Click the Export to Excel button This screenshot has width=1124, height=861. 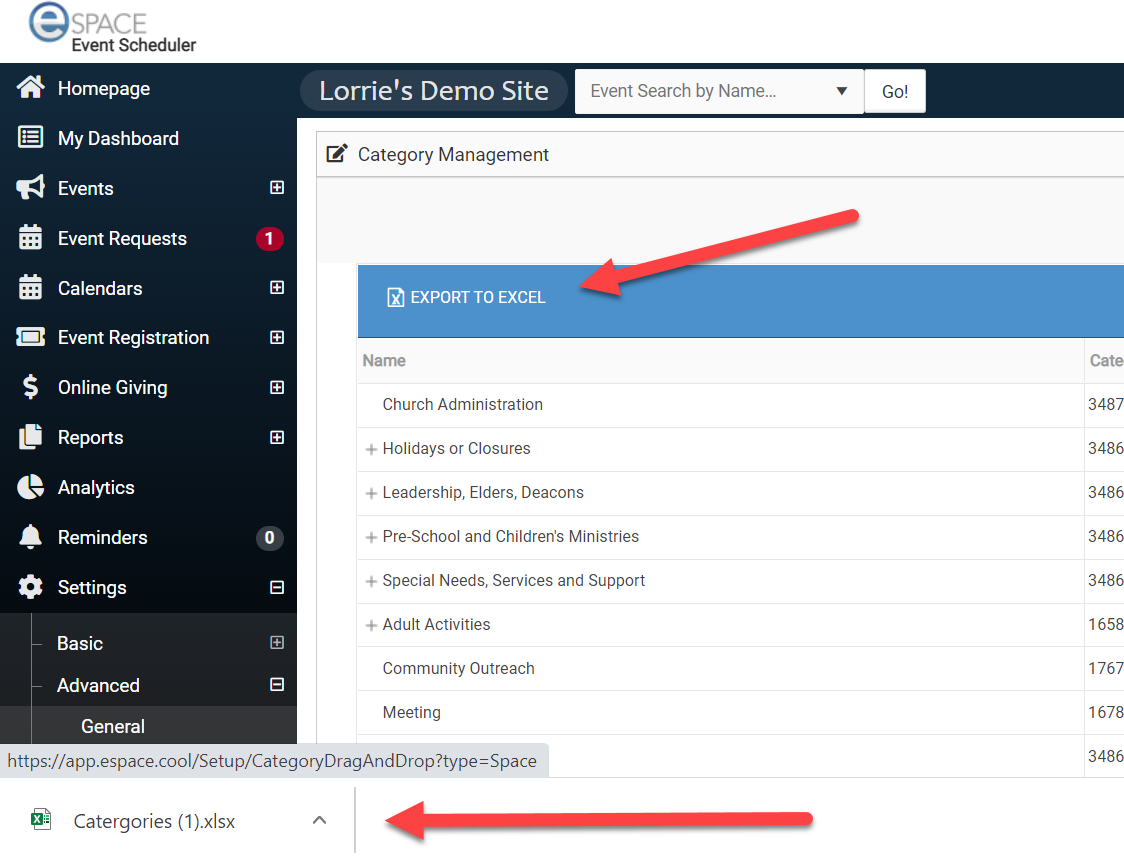[467, 297]
